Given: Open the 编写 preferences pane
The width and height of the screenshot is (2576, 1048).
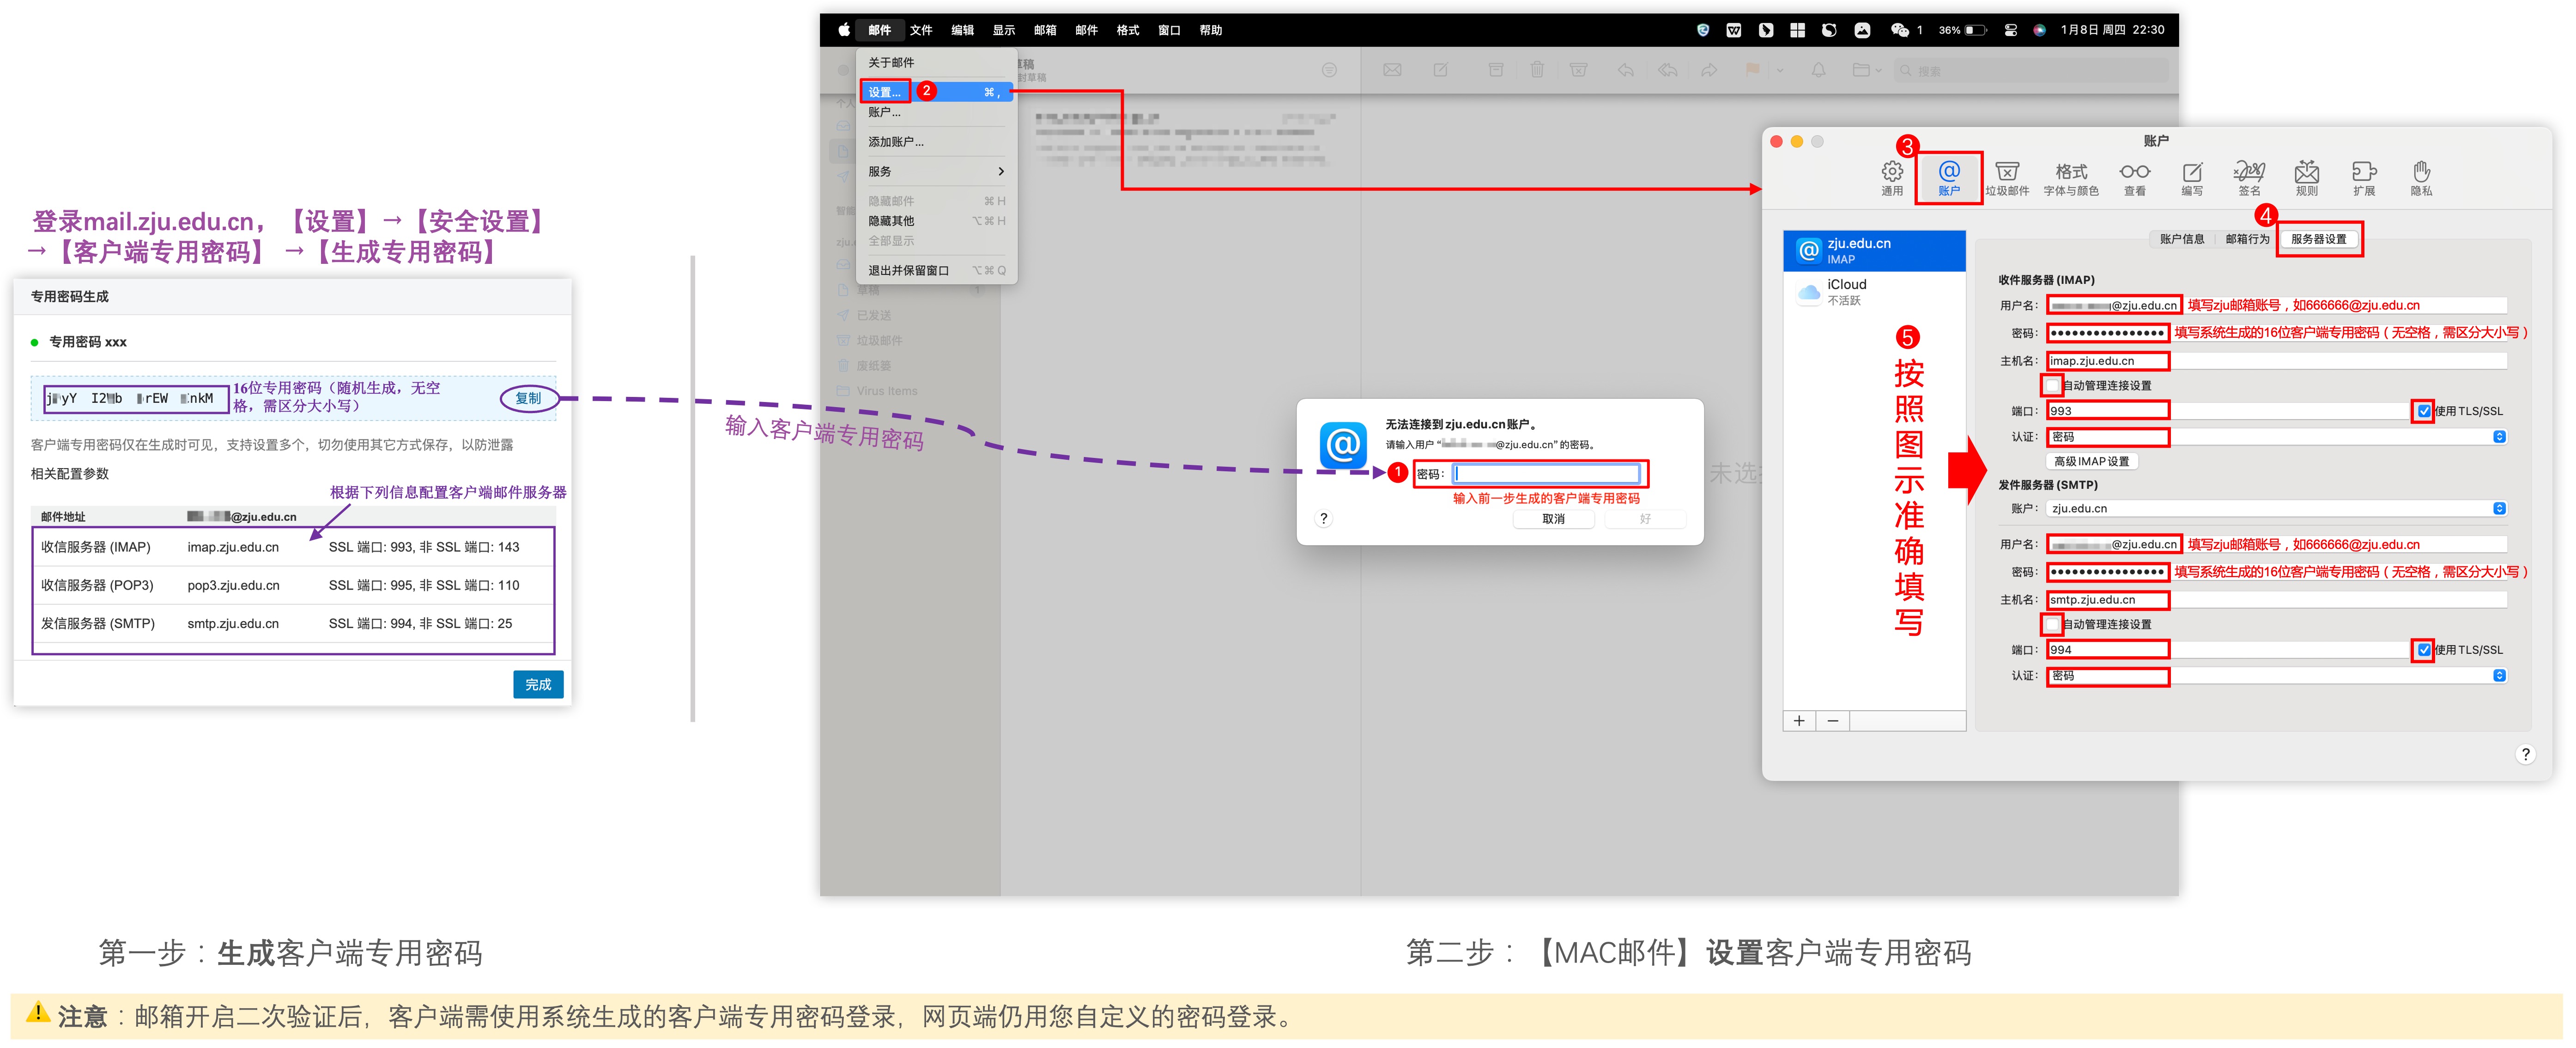Looking at the screenshot, I should [2192, 177].
